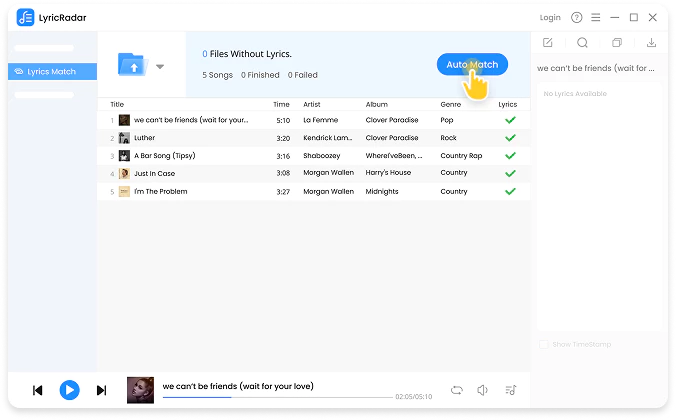Click the lyrics checkmark for we can't be friends
The height and width of the screenshot is (420, 676).
(510, 120)
